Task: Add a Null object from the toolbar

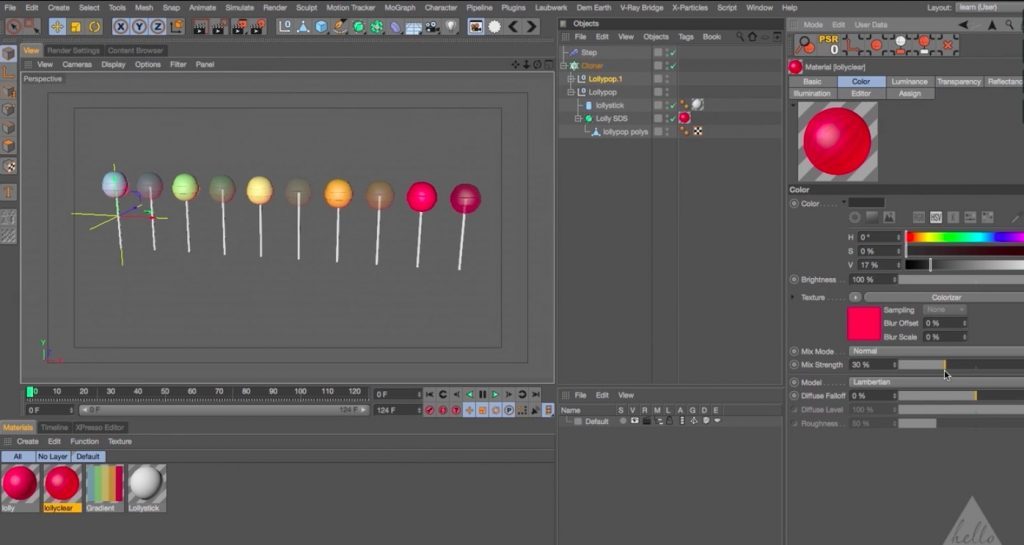Action: click(x=285, y=27)
